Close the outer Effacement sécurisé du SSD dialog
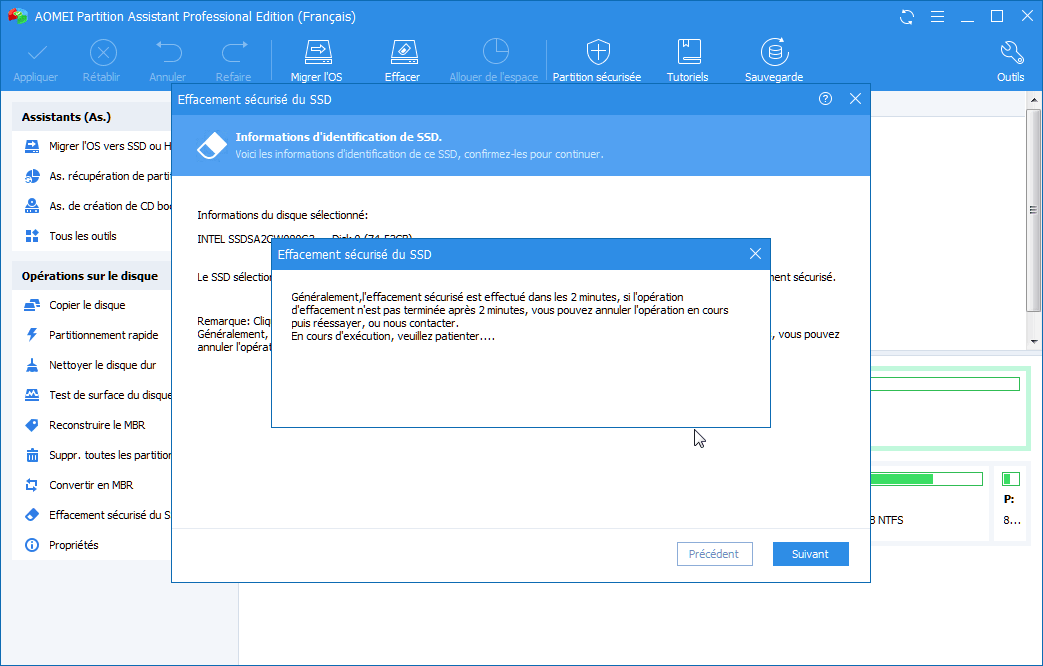1043x666 pixels. click(855, 99)
